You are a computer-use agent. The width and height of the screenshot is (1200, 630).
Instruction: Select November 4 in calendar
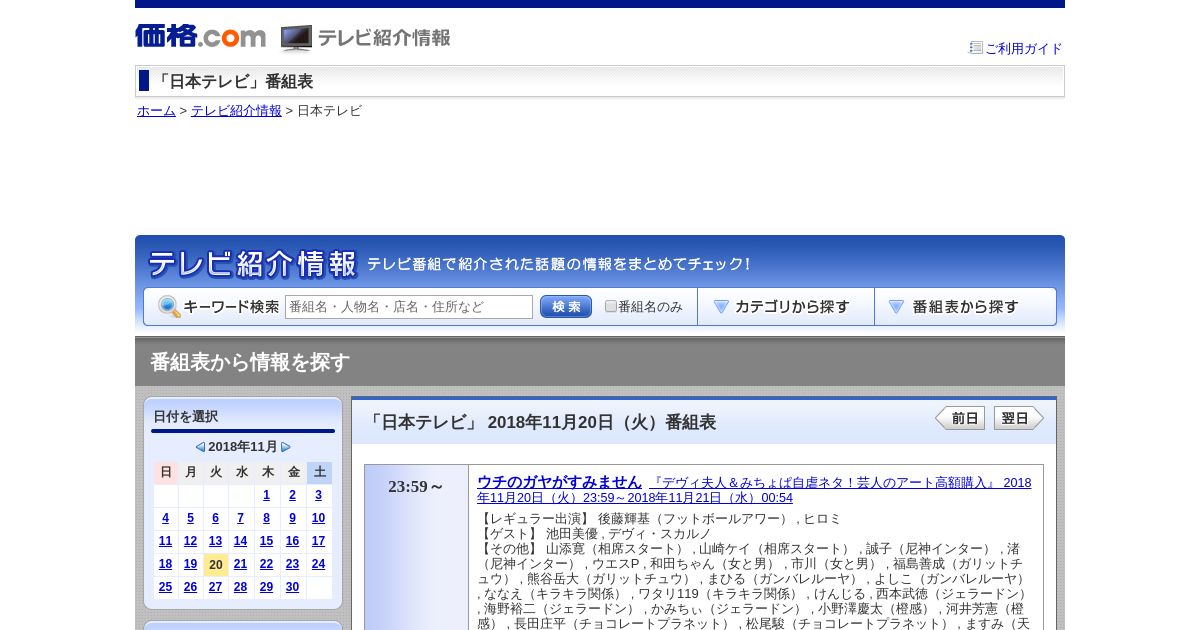tap(166, 518)
